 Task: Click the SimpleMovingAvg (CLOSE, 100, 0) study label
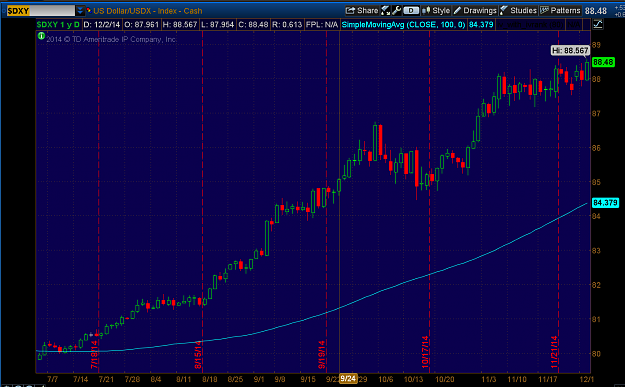coord(403,25)
